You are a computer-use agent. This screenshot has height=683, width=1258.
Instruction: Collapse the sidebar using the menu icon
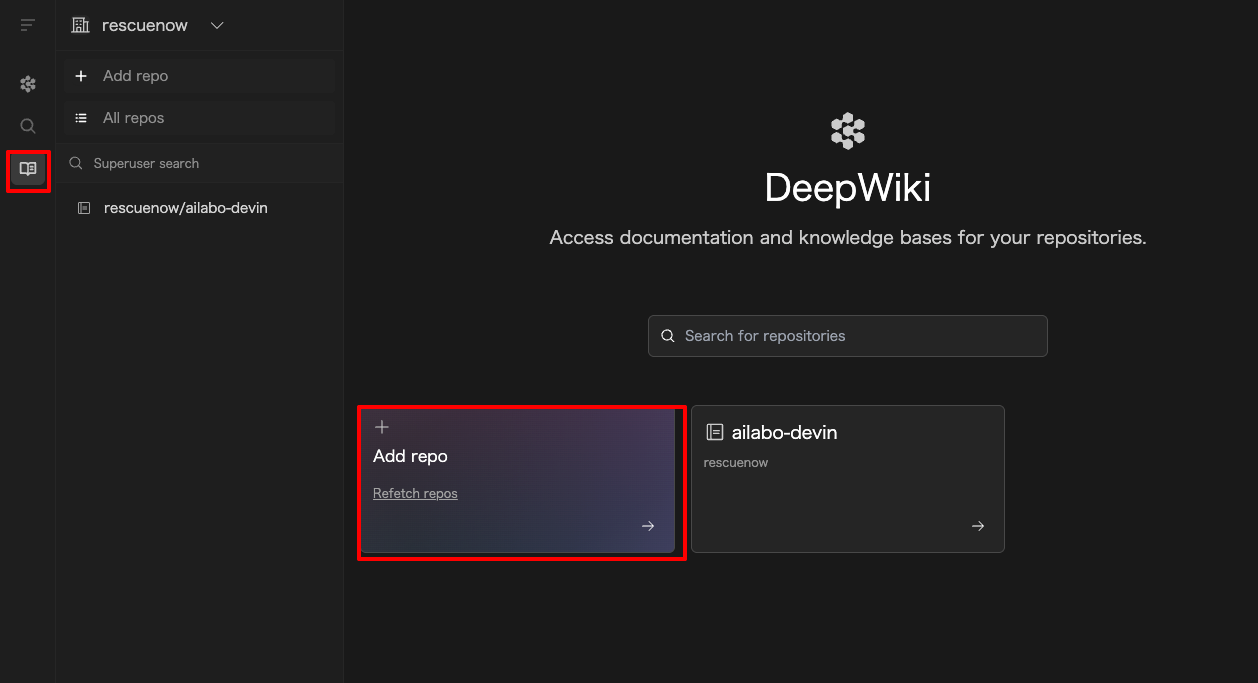(28, 25)
